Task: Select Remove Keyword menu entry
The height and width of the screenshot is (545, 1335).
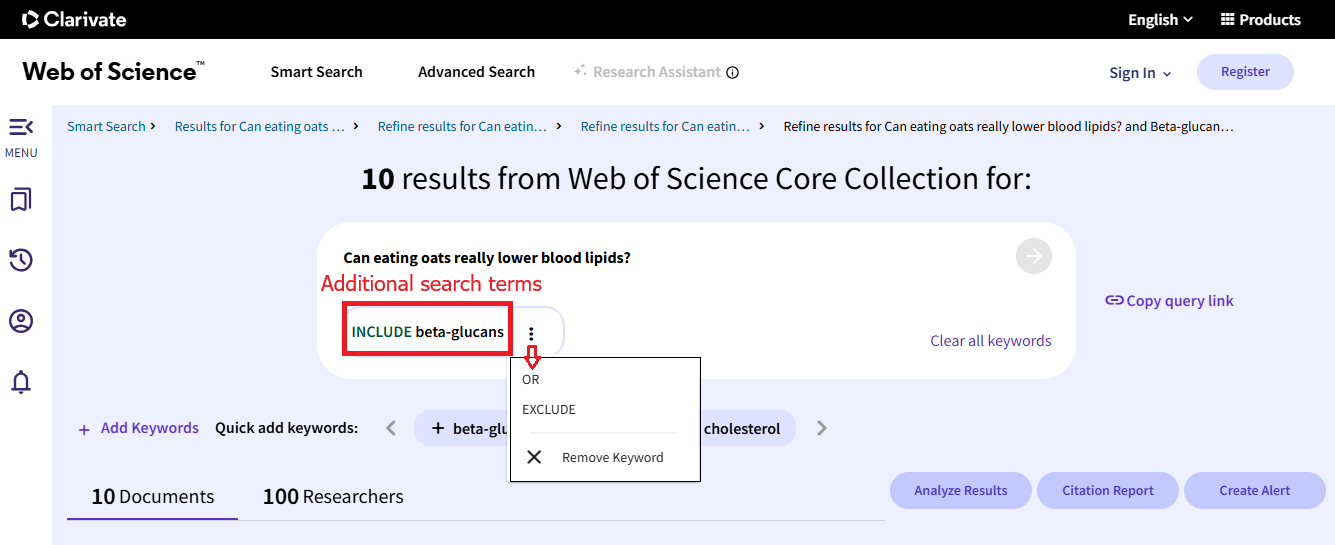Action: (605, 457)
